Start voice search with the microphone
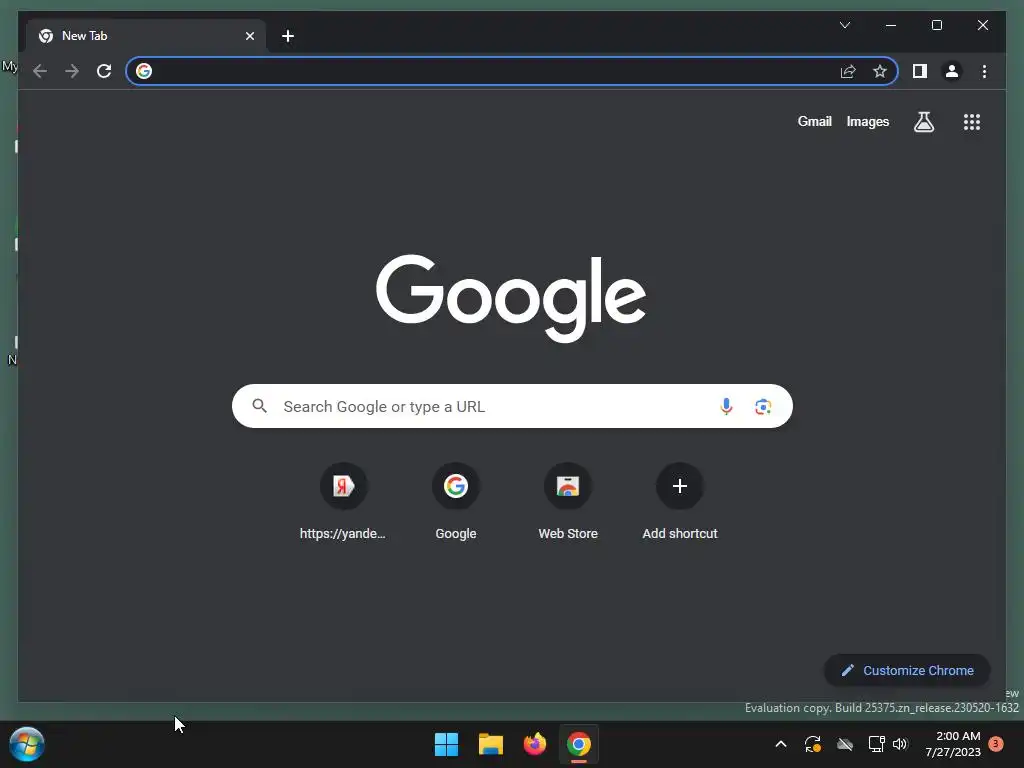The width and height of the screenshot is (1024, 768). (726, 406)
